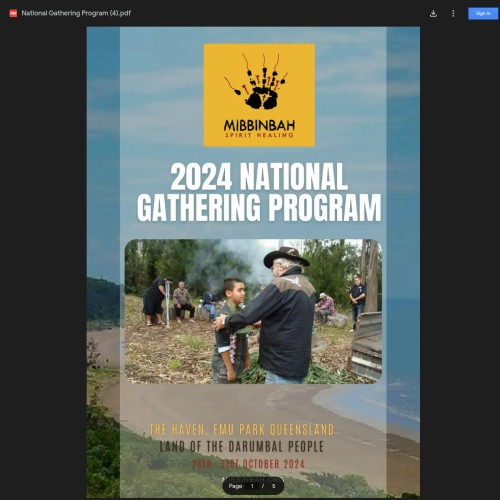Click the Mibbinbah Spirit Healing logo
Screen dimensions: 500x500
259,95
